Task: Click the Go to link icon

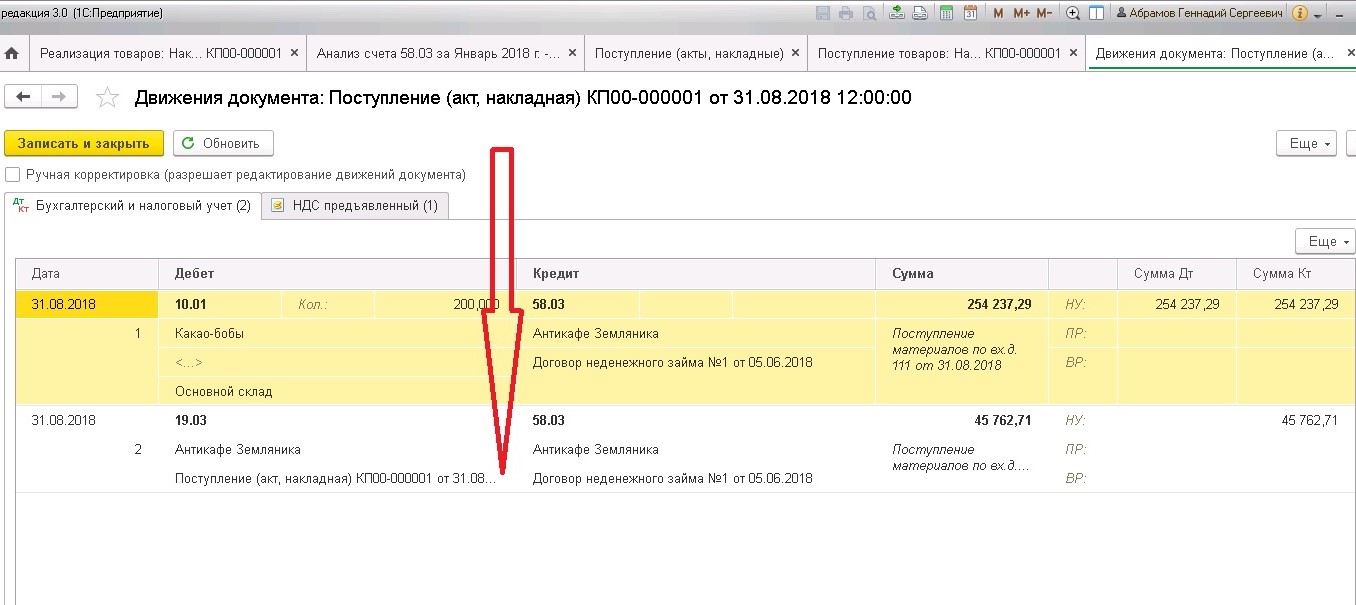Action: 920,14
